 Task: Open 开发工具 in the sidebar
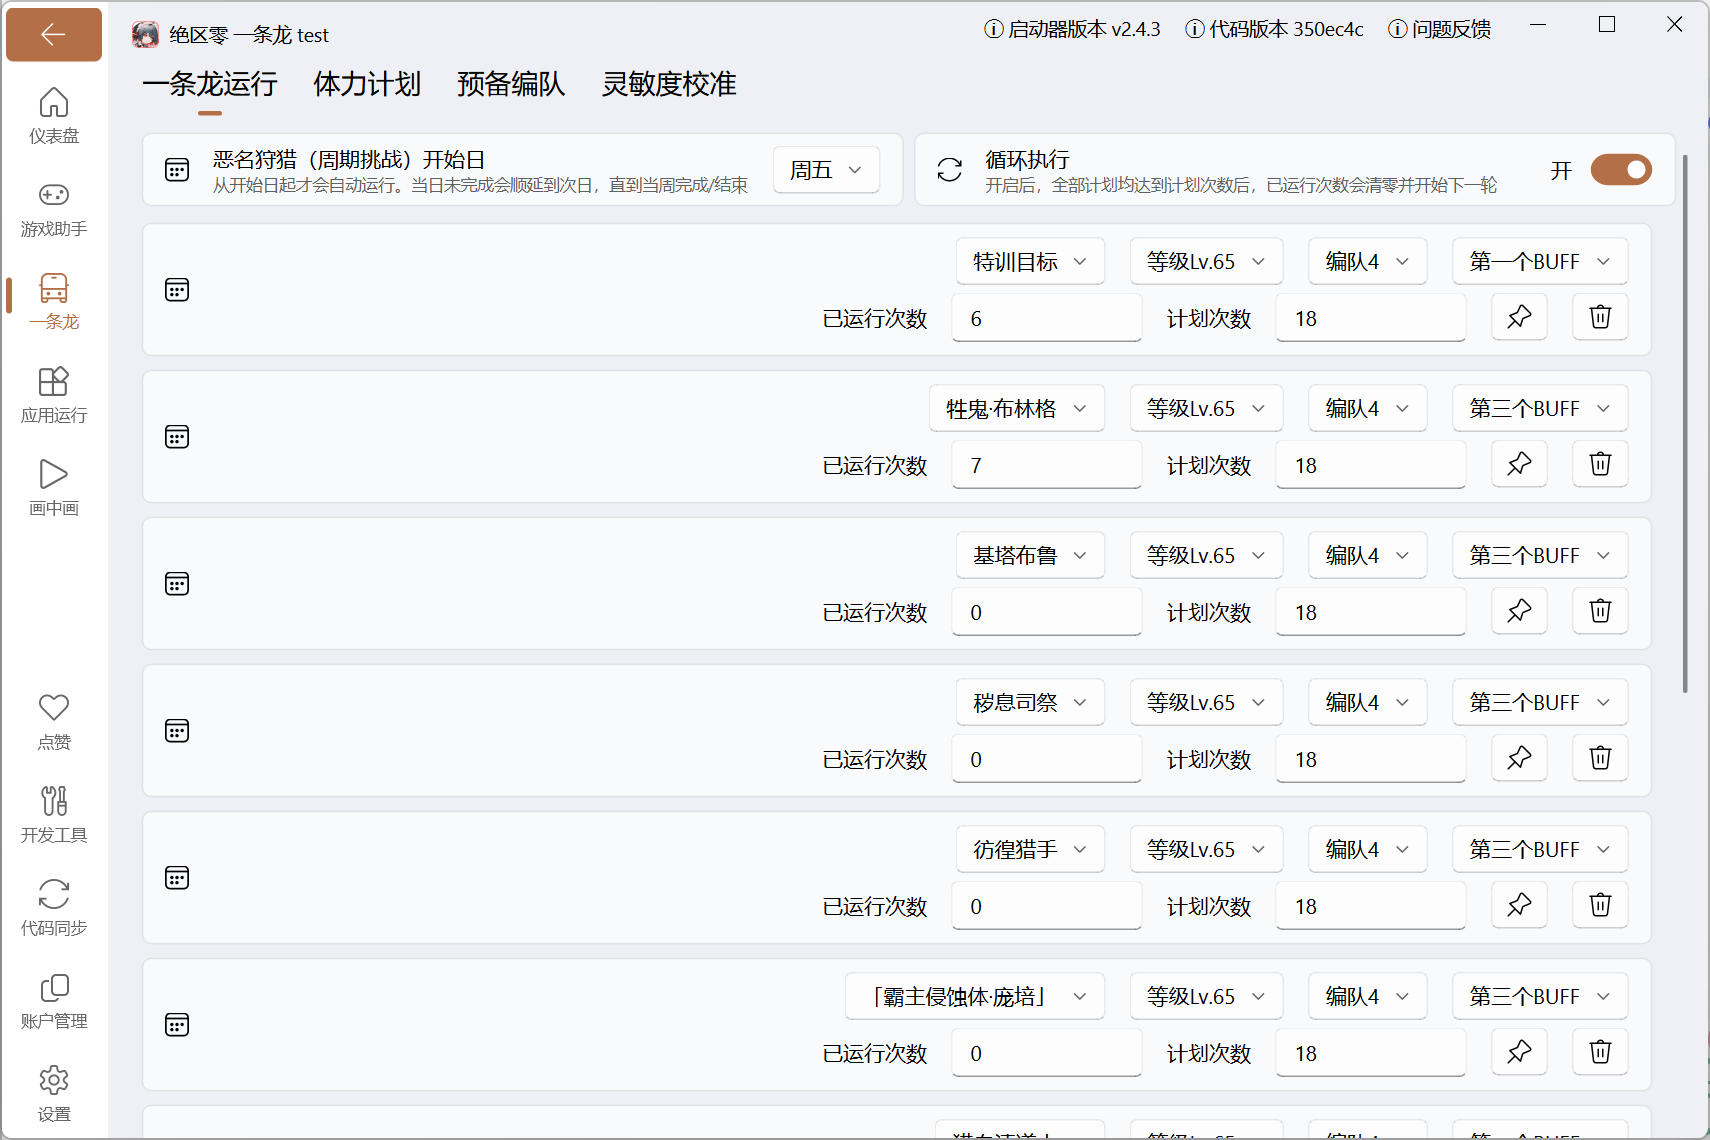(x=54, y=815)
